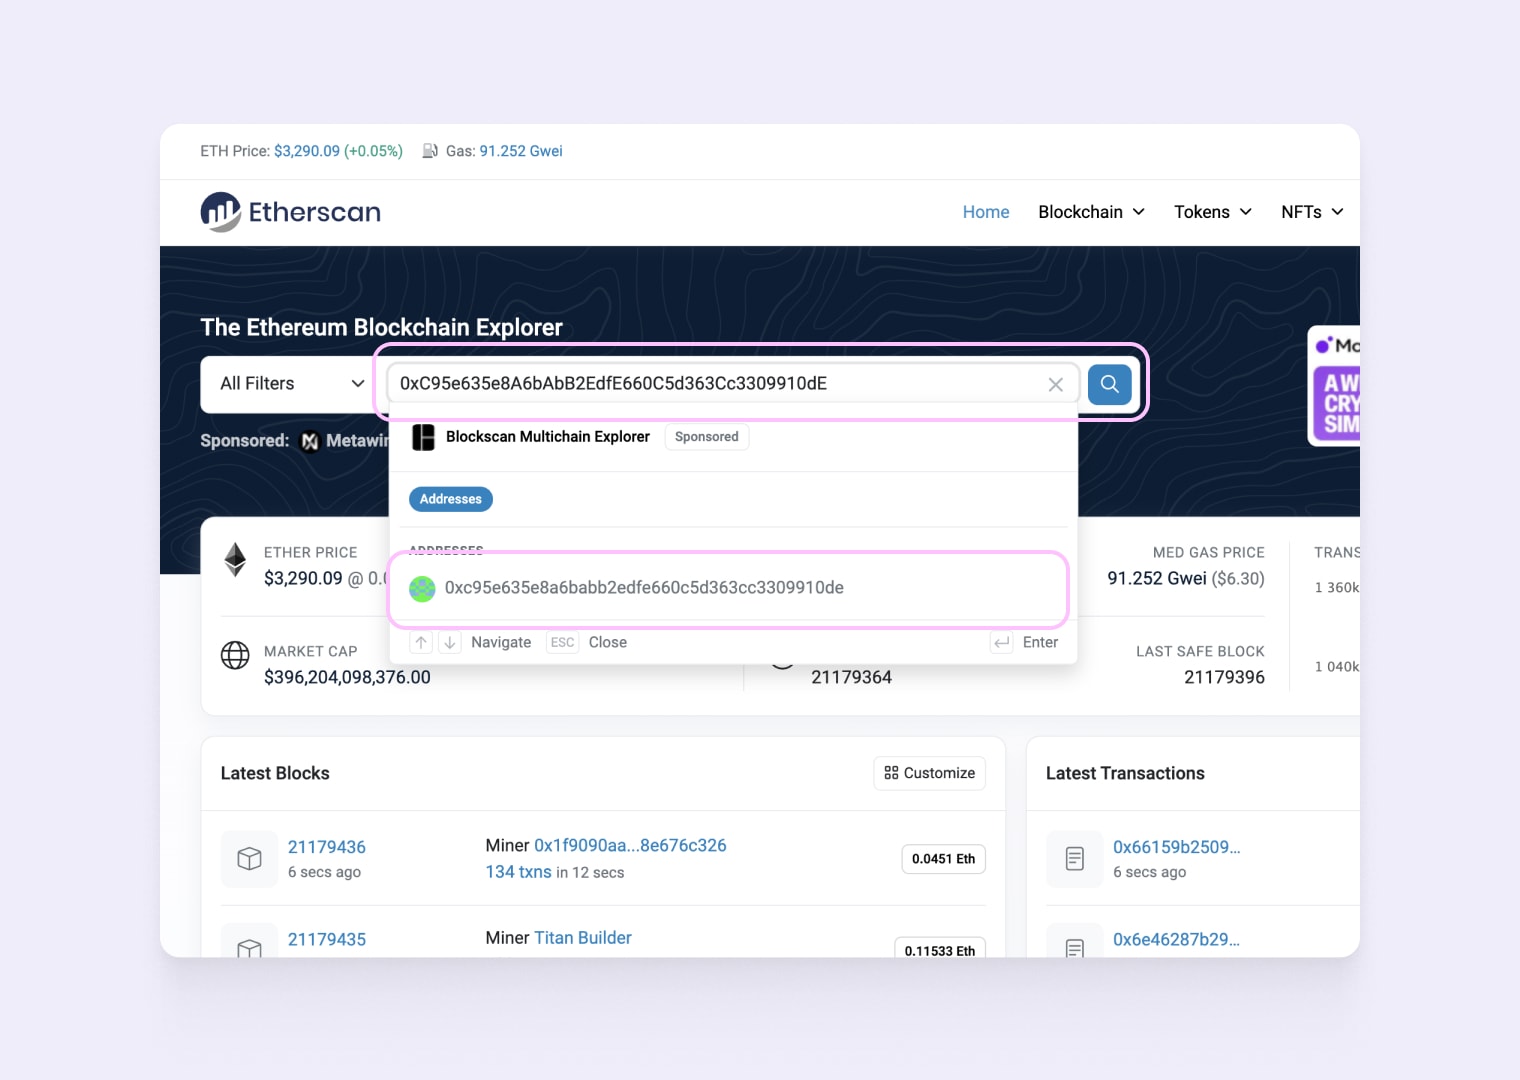Click the ESC key icon

click(x=563, y=642)
